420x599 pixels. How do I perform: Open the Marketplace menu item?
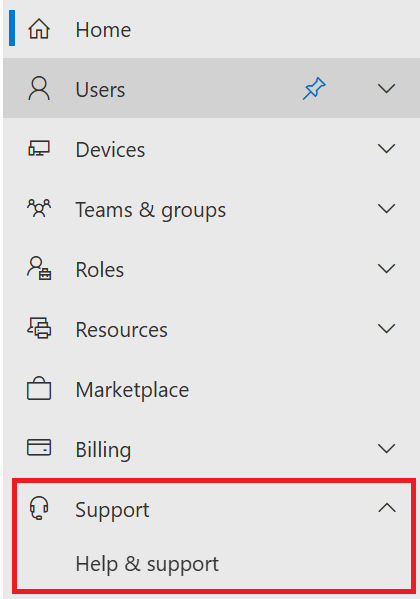[x=211, y=389]
